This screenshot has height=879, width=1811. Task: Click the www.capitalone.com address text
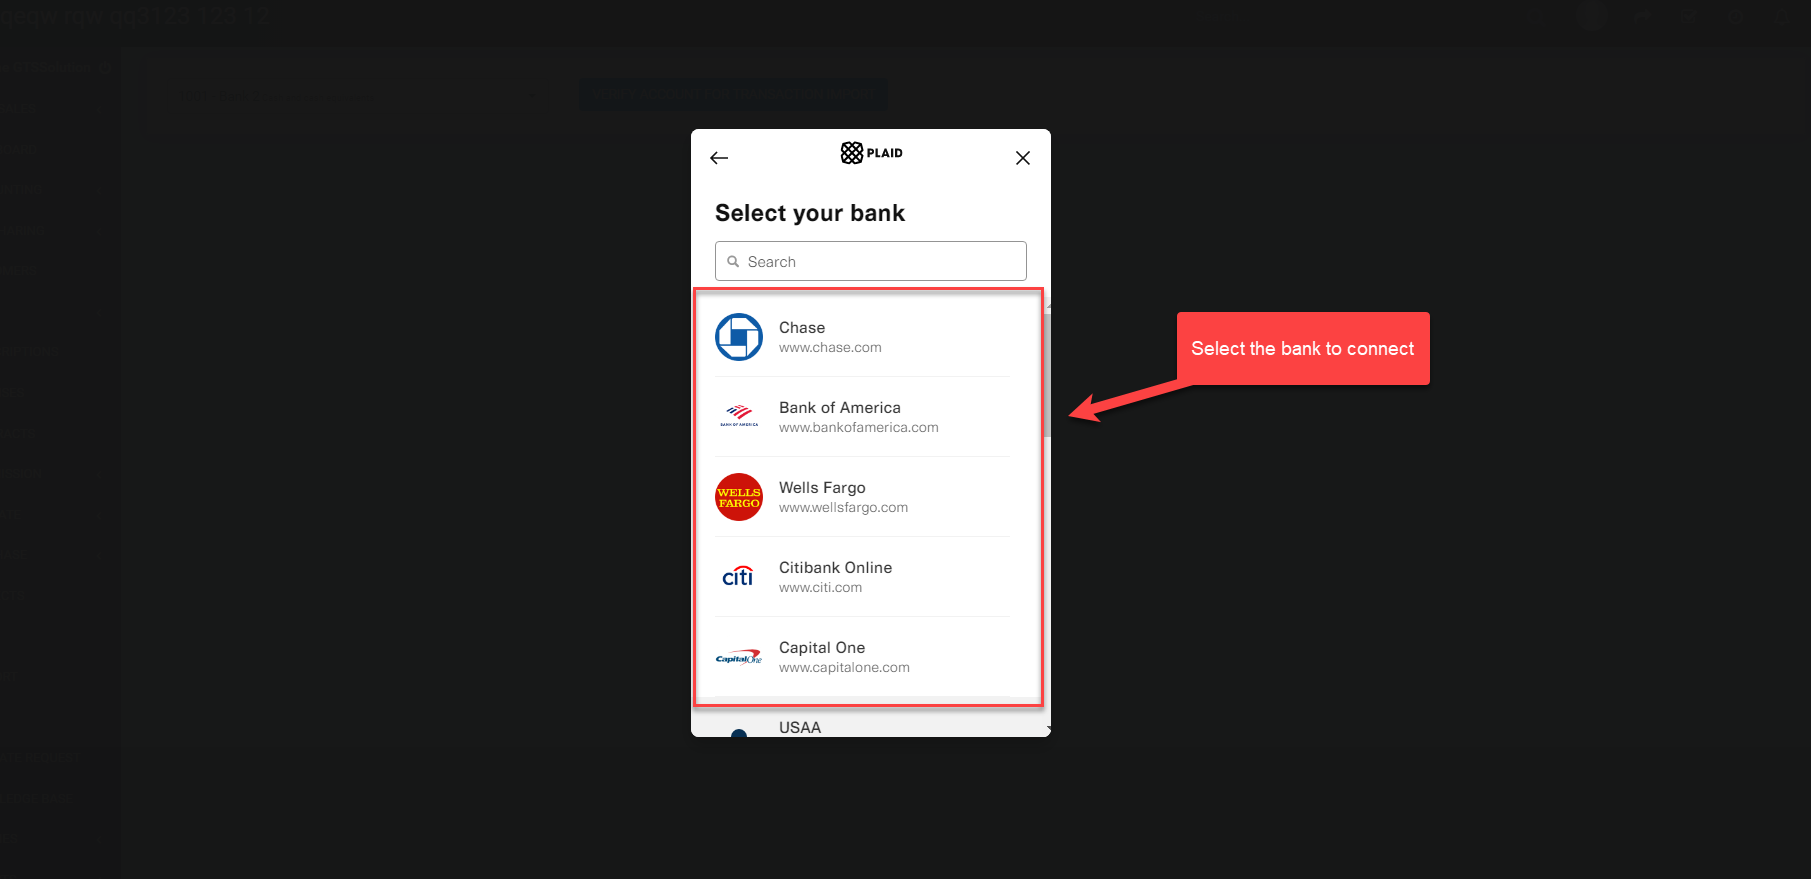(x=844, y=668)
